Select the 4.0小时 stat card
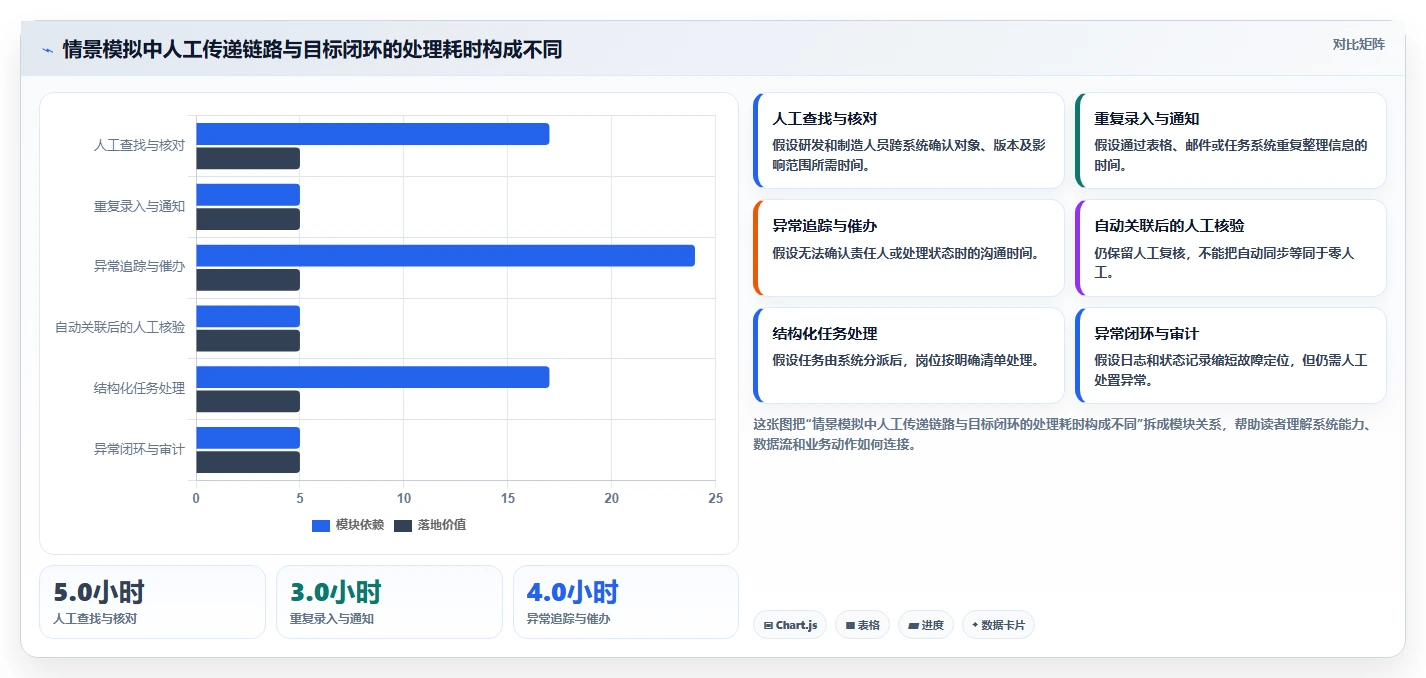Screen dimensions: 1426x678 coord(626,602)
